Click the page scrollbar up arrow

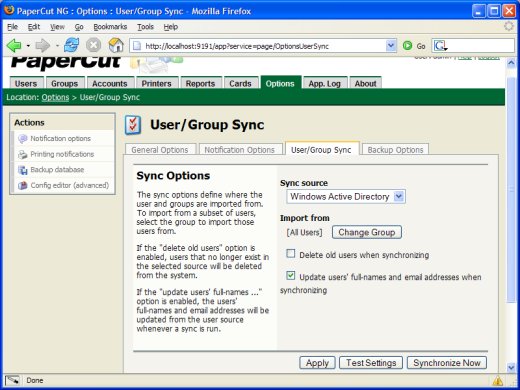click(511, 63)
